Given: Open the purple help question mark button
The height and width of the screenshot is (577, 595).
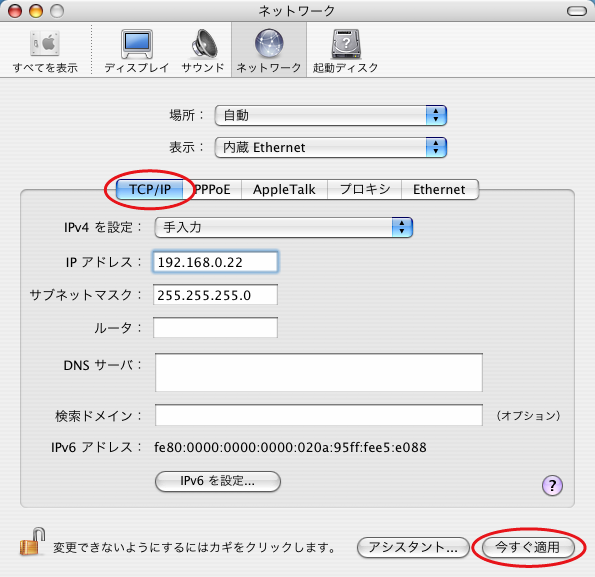Looking at the screenshot, I should (552, 486).
